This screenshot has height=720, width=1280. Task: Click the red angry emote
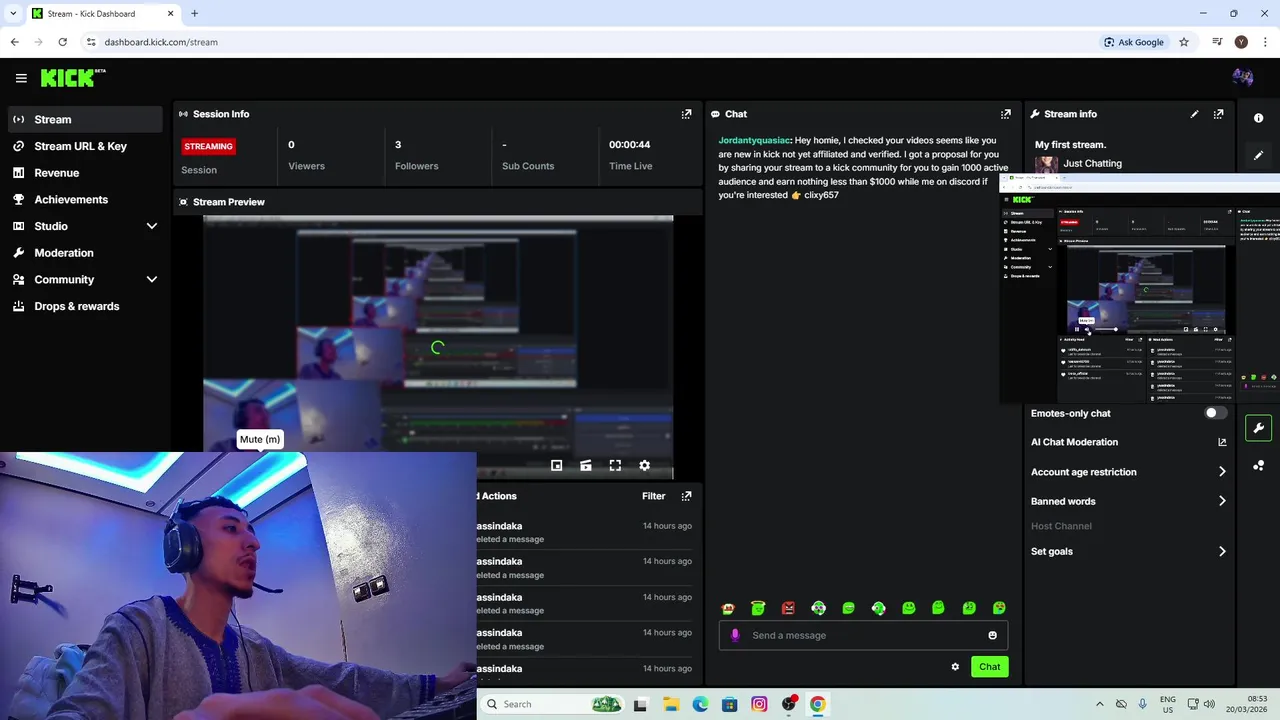click(x=788, y=607)
